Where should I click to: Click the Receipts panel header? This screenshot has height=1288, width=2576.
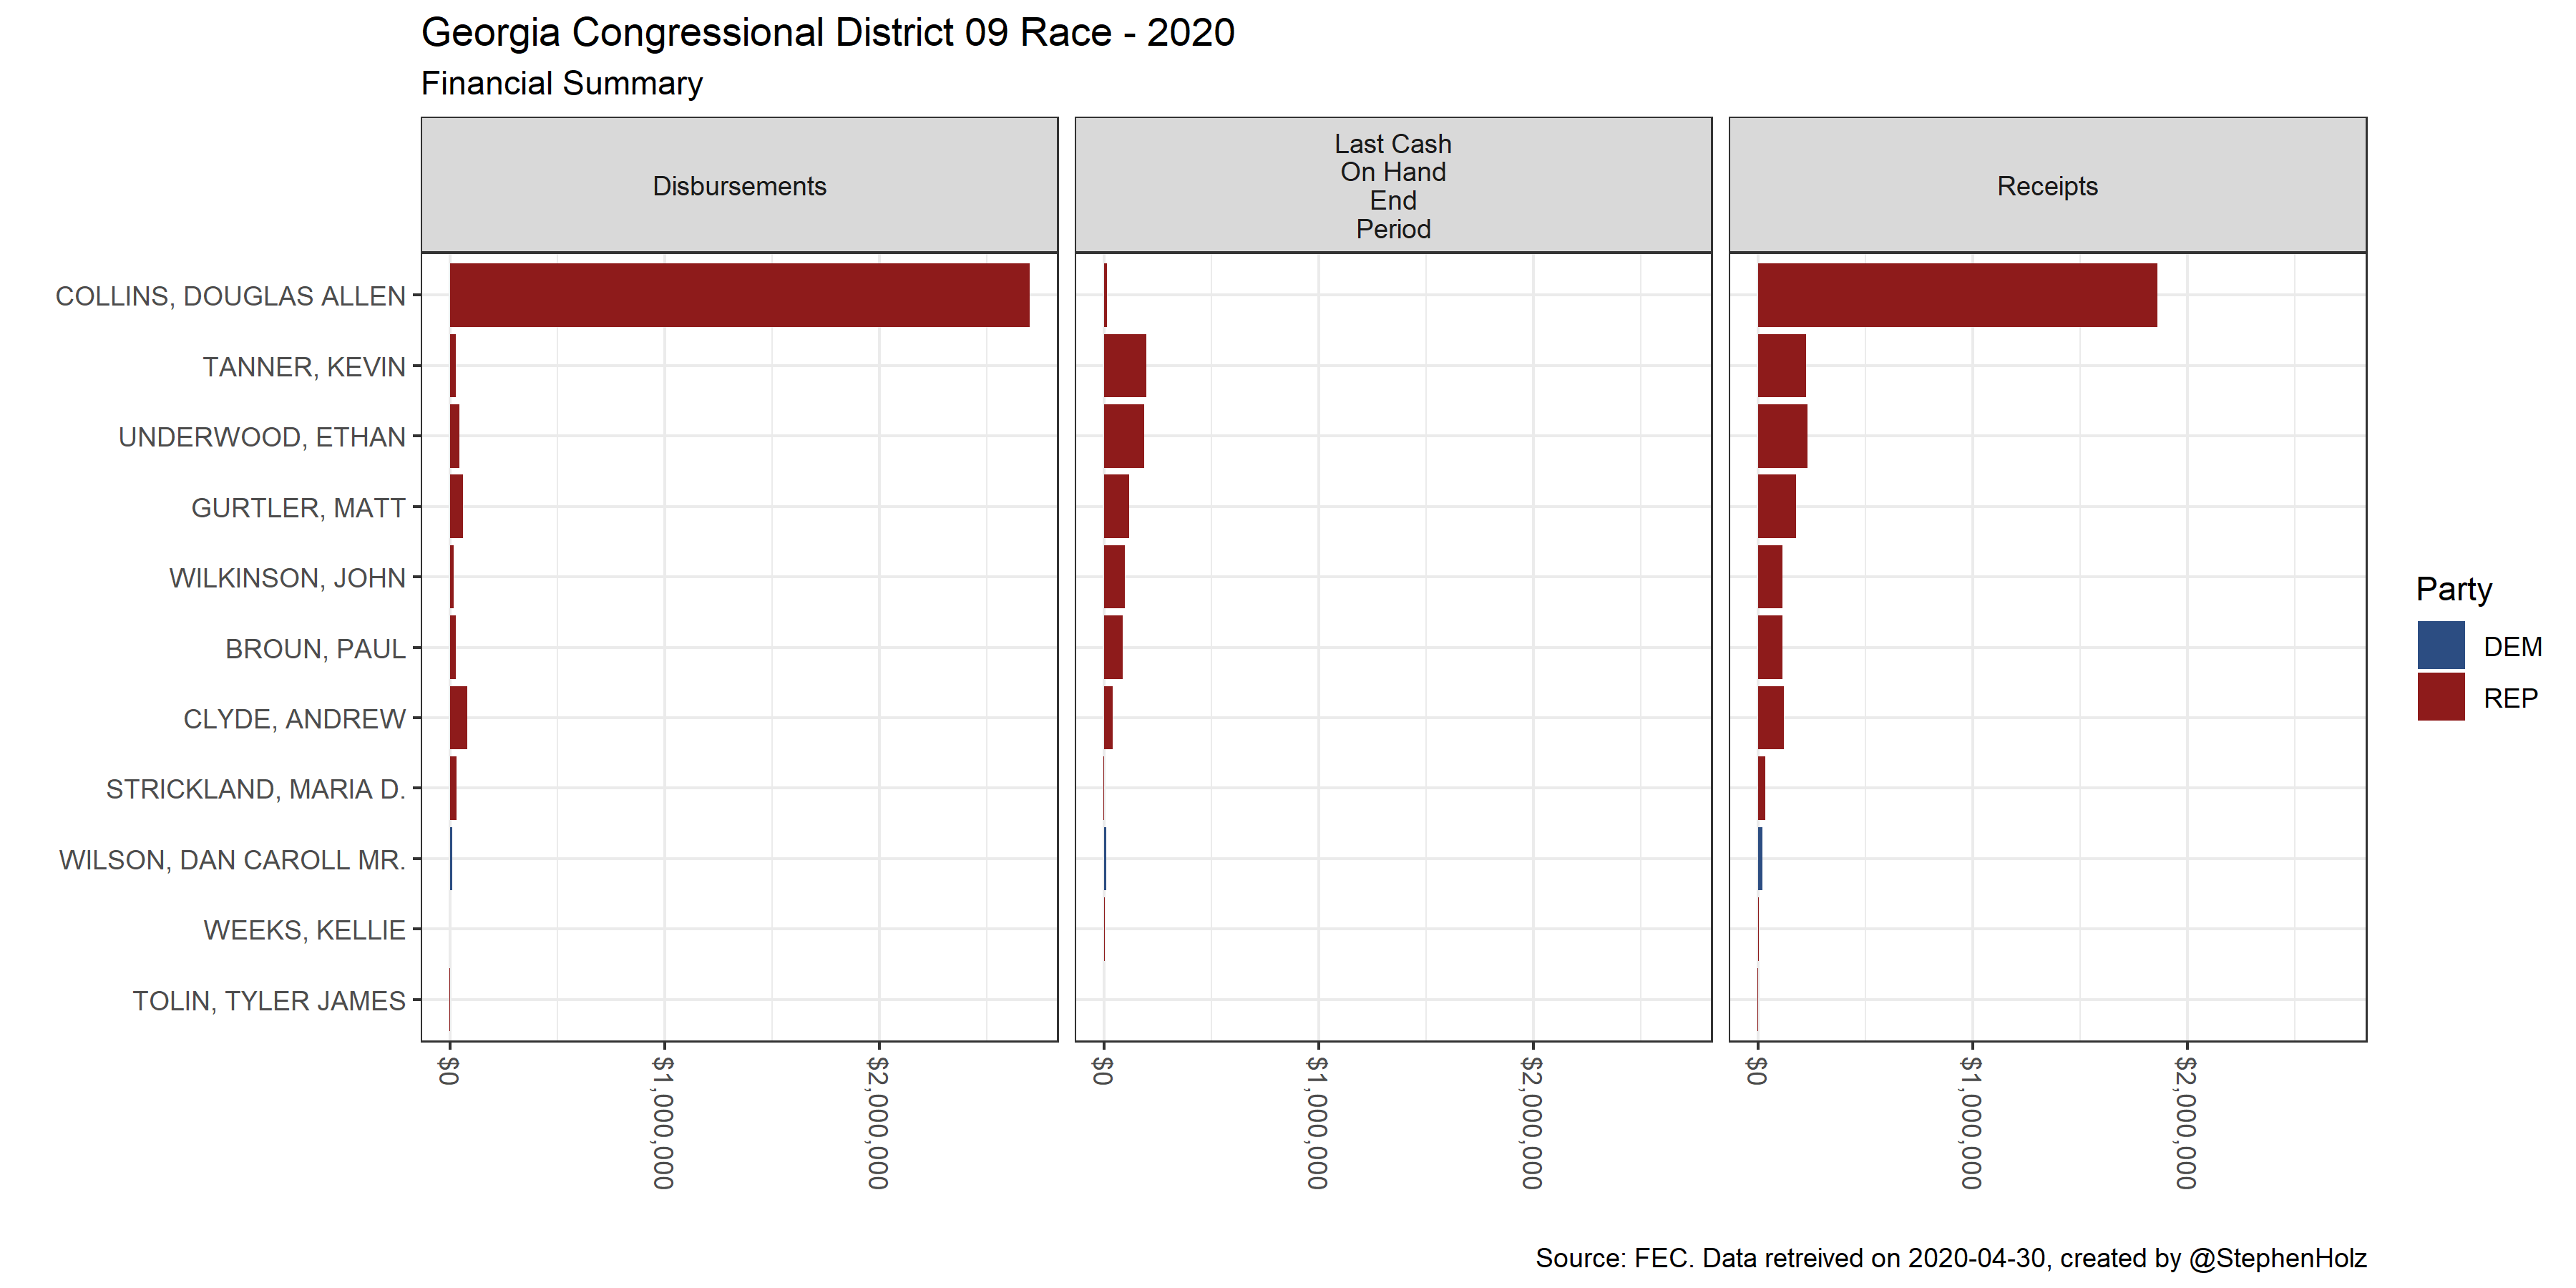pos(2046,186)
